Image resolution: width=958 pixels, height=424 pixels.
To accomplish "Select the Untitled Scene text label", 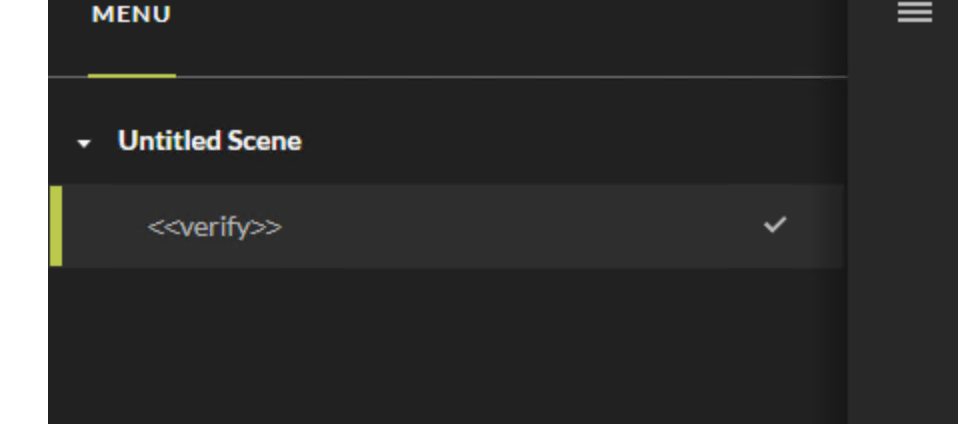I will pyautogui.click(x=209, y=141).
